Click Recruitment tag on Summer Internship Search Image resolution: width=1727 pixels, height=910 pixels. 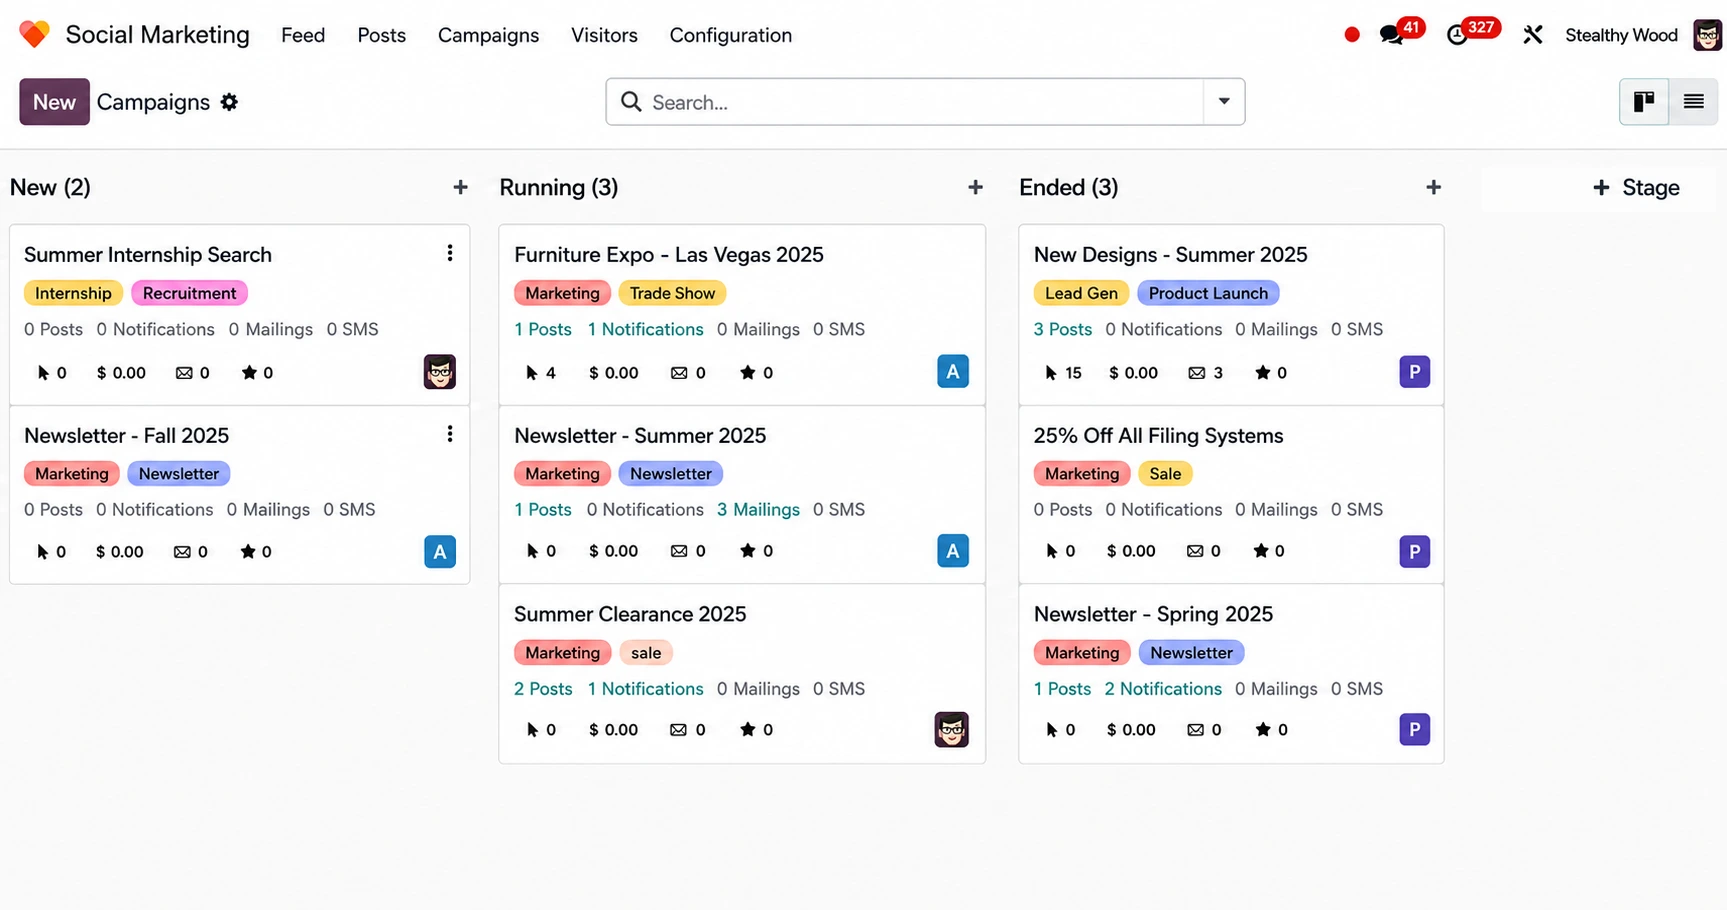189,293
